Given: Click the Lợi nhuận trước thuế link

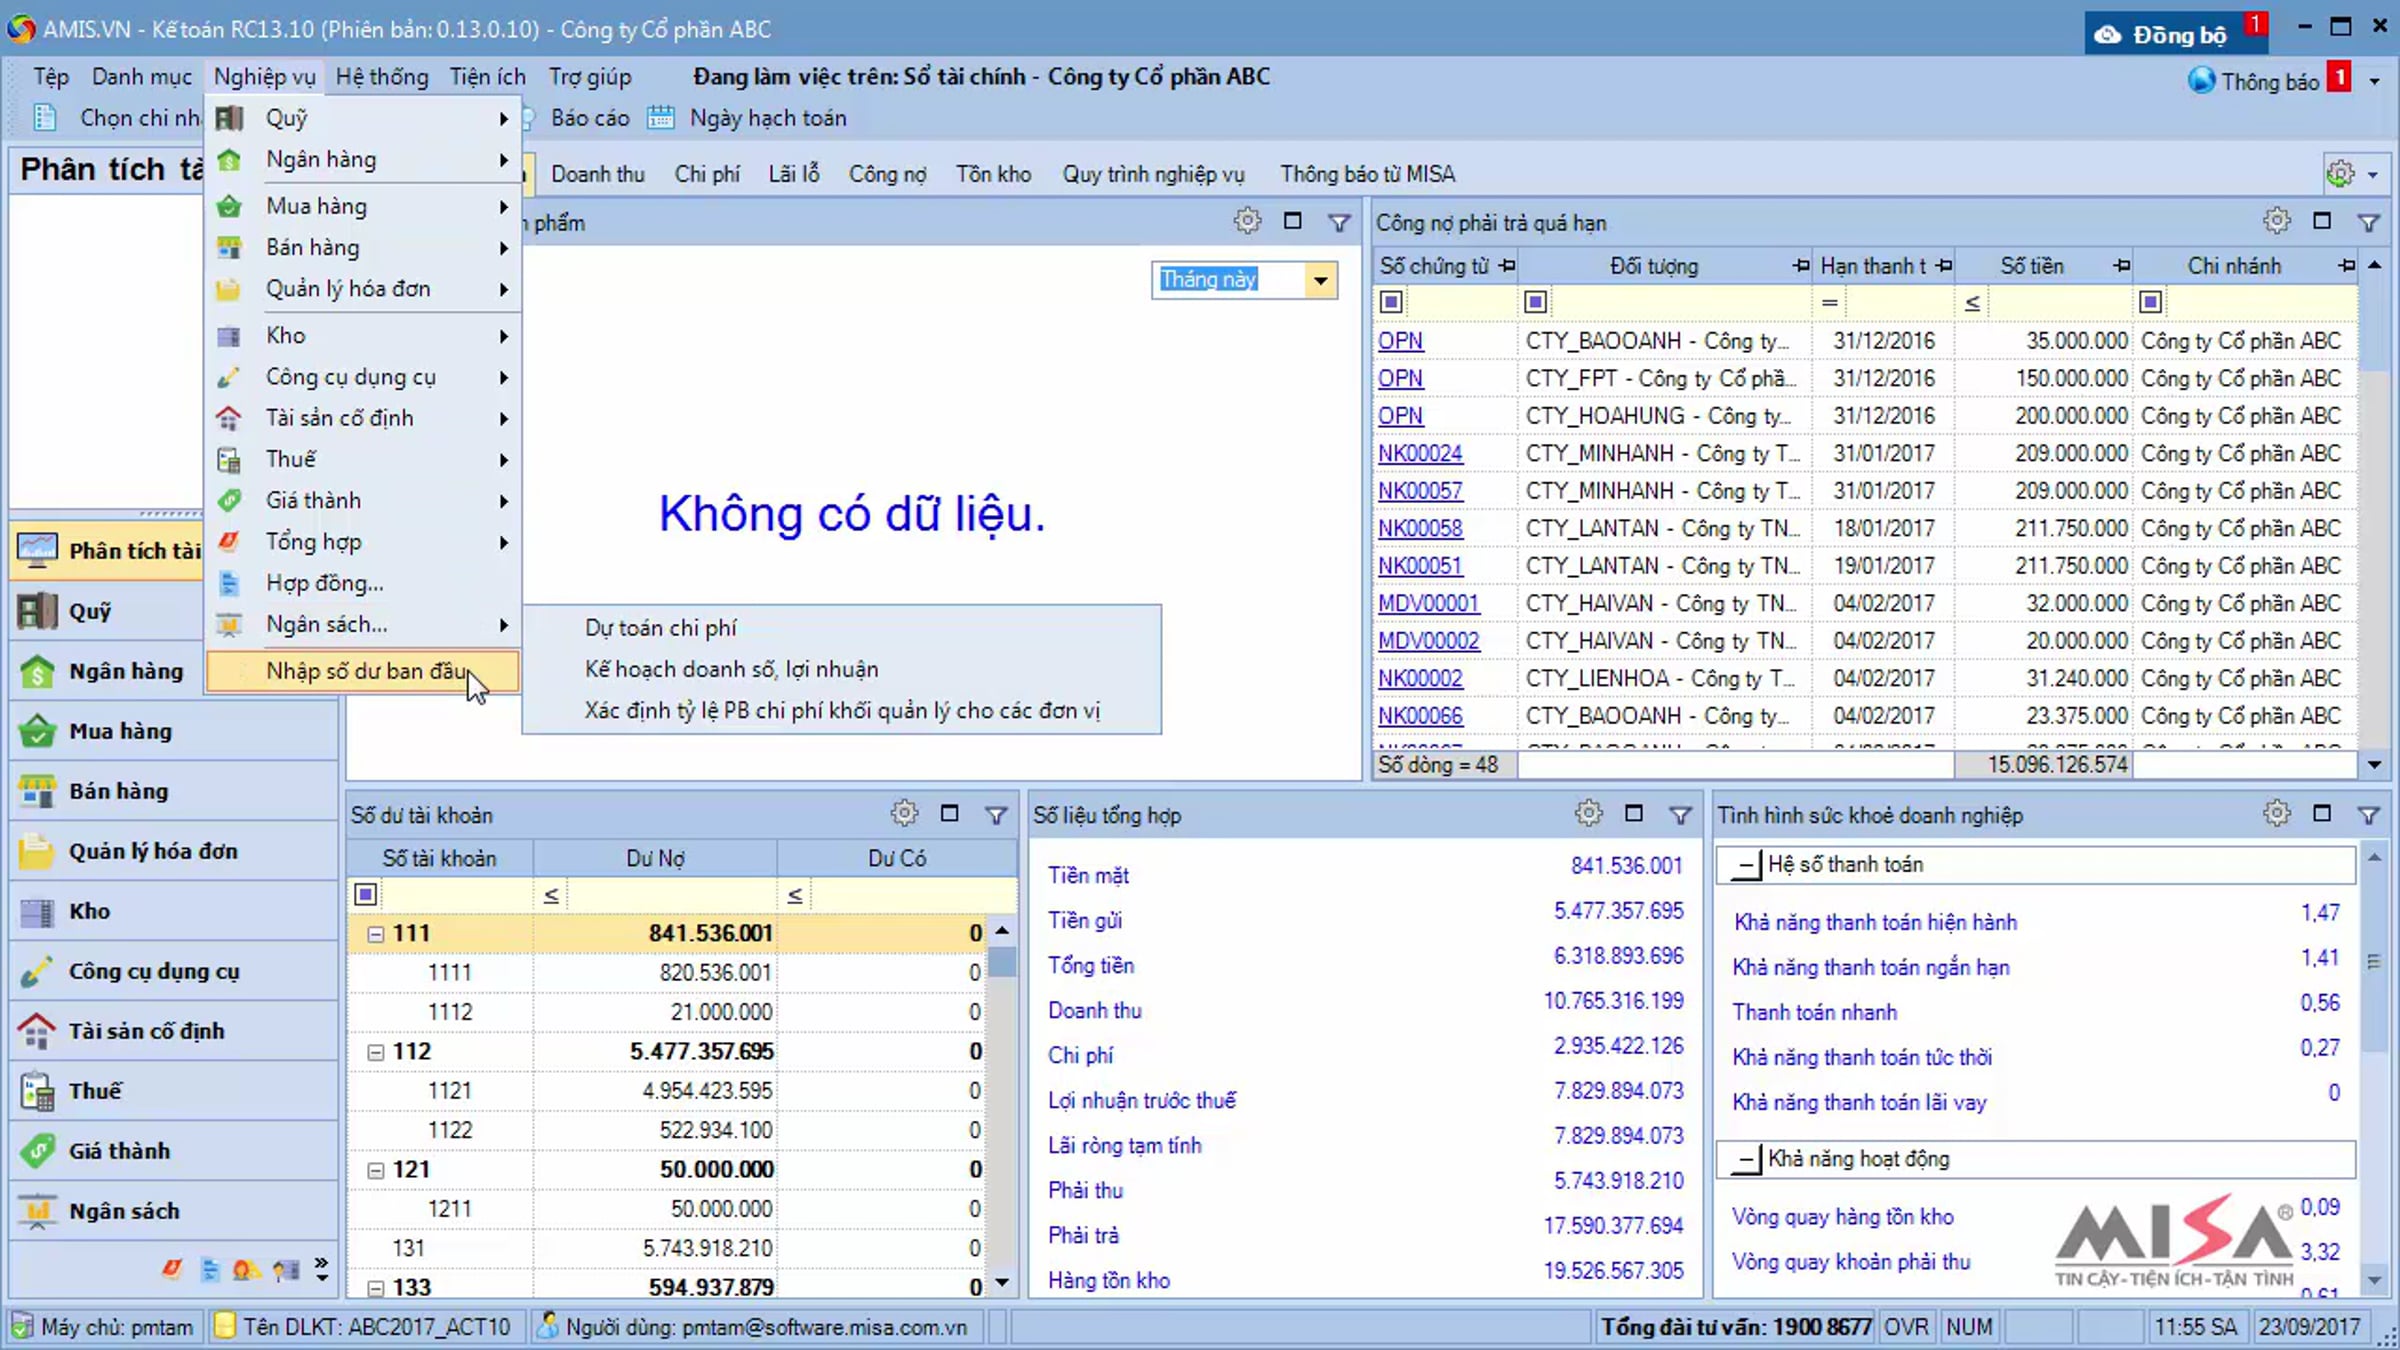Looking at the screenshot, I should coord(1142,1101).
